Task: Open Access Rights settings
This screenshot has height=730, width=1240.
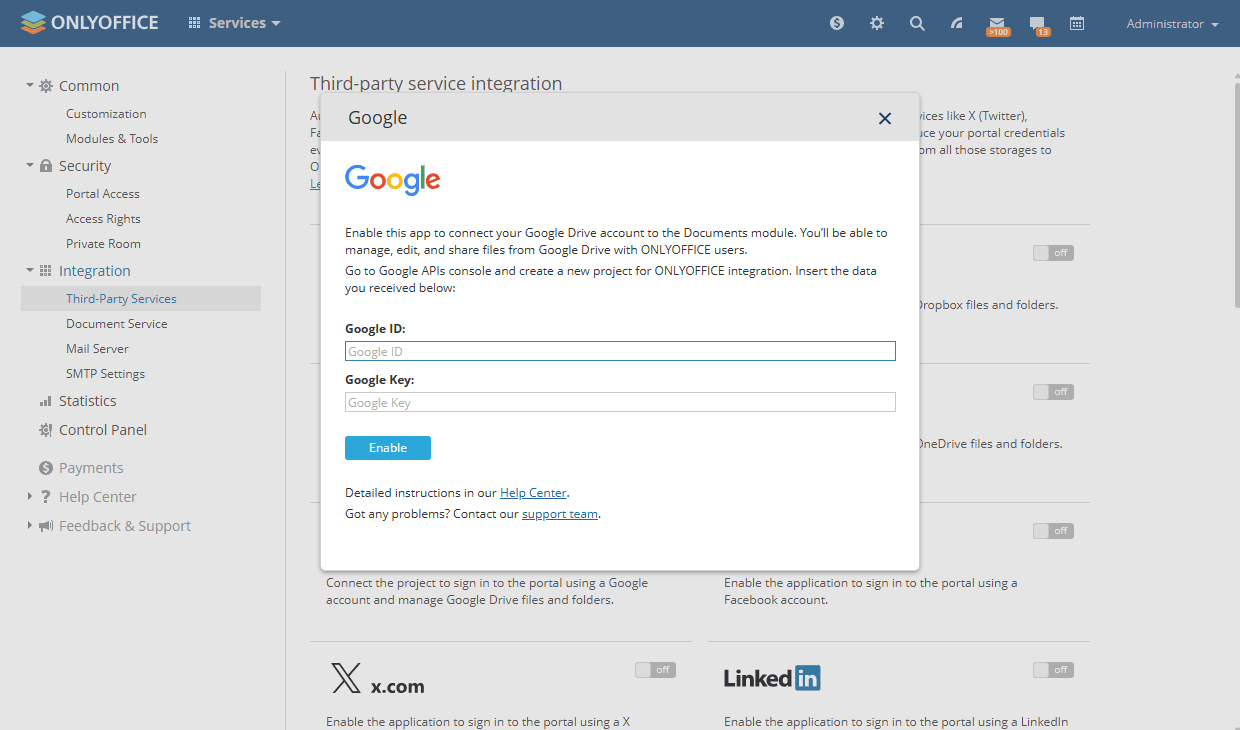Action: [x=103, y=219]
